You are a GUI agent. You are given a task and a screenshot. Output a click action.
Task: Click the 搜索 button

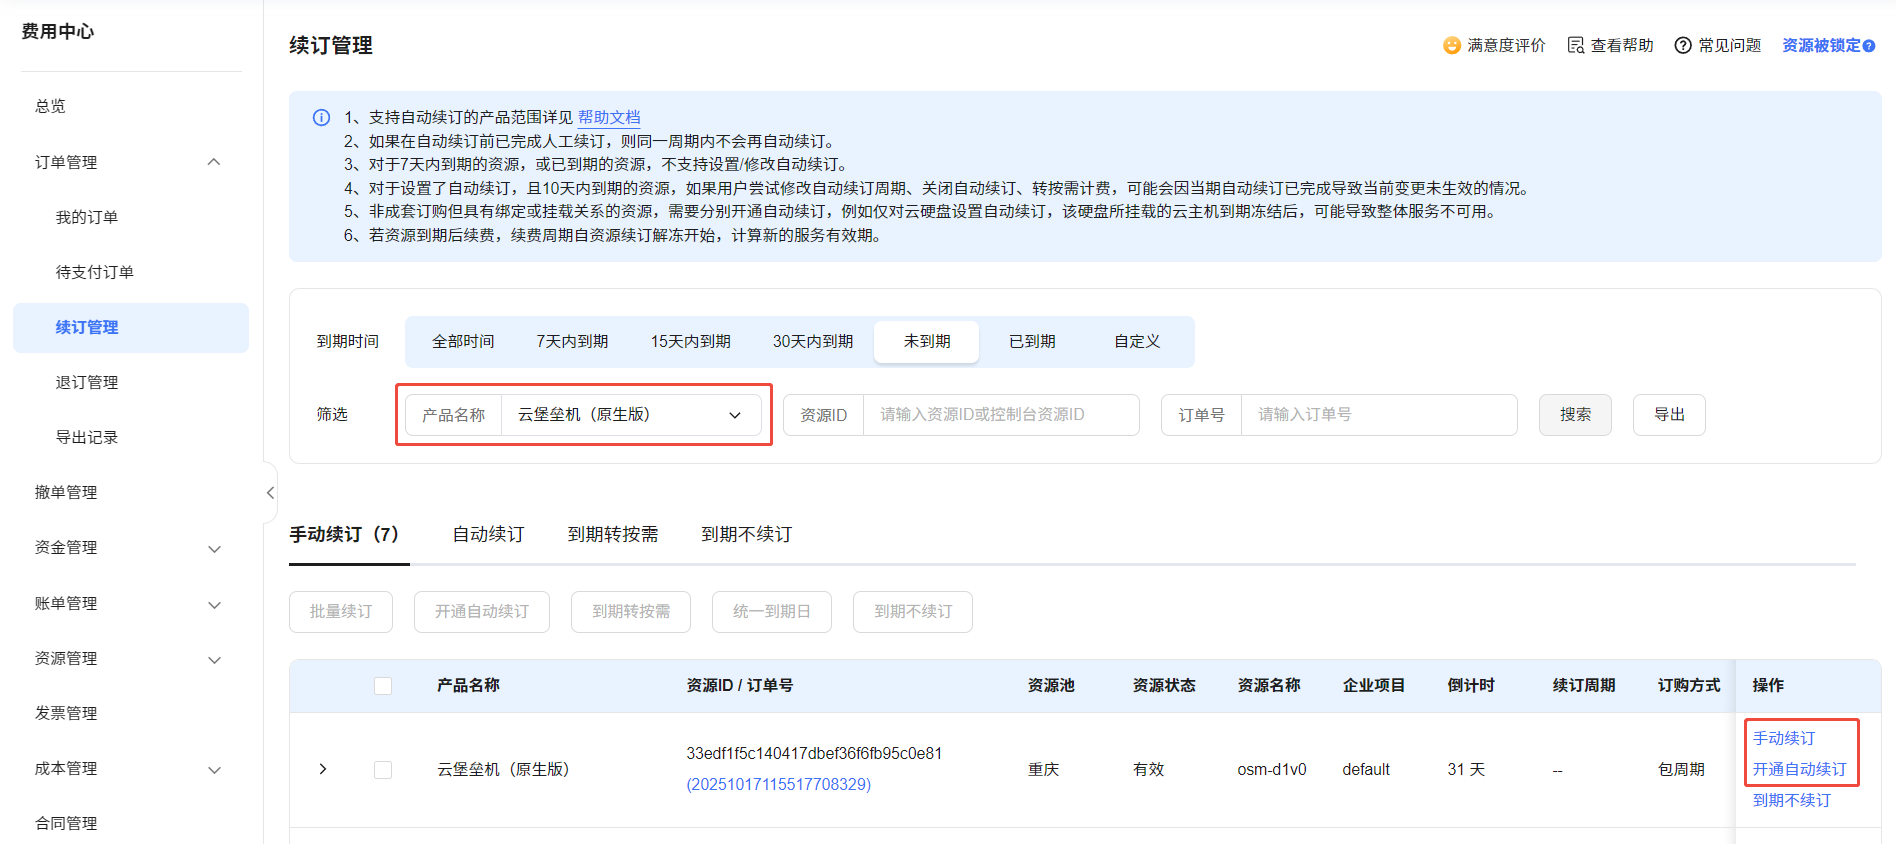coord(1575,415)
